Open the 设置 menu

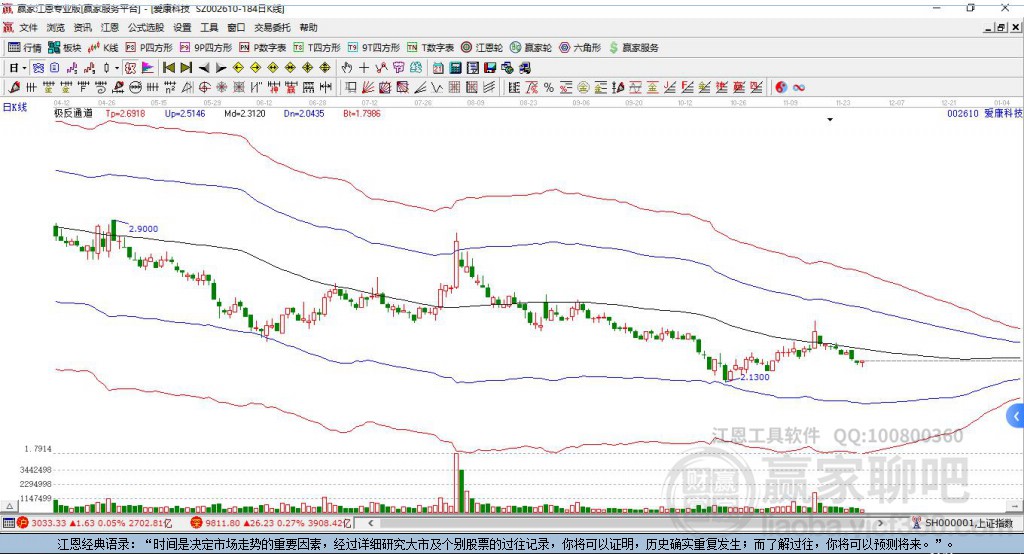pyautogui.click(x=182, y=27)
